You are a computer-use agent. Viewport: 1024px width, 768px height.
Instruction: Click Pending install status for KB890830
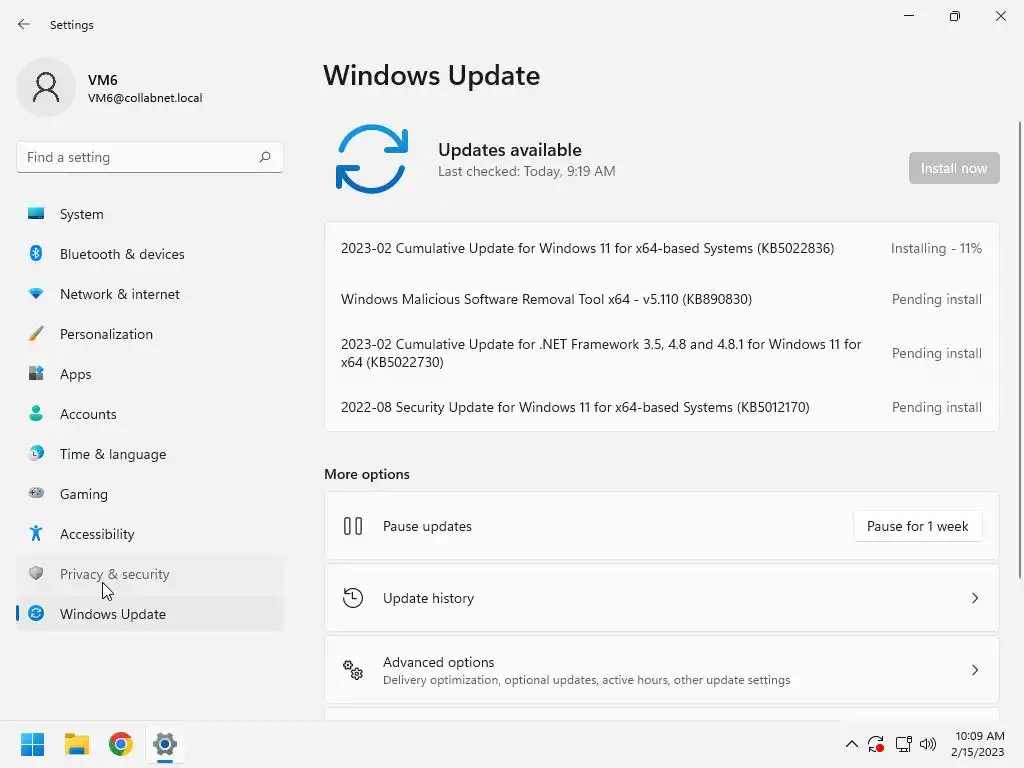936,299
